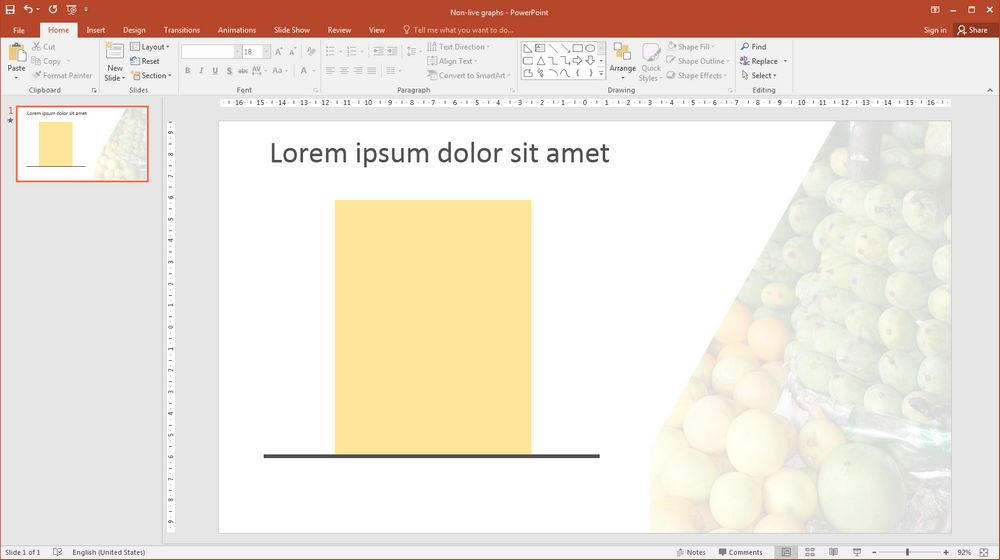
Task: Start slideshow from beginning icon
Action: pos(71,10)
